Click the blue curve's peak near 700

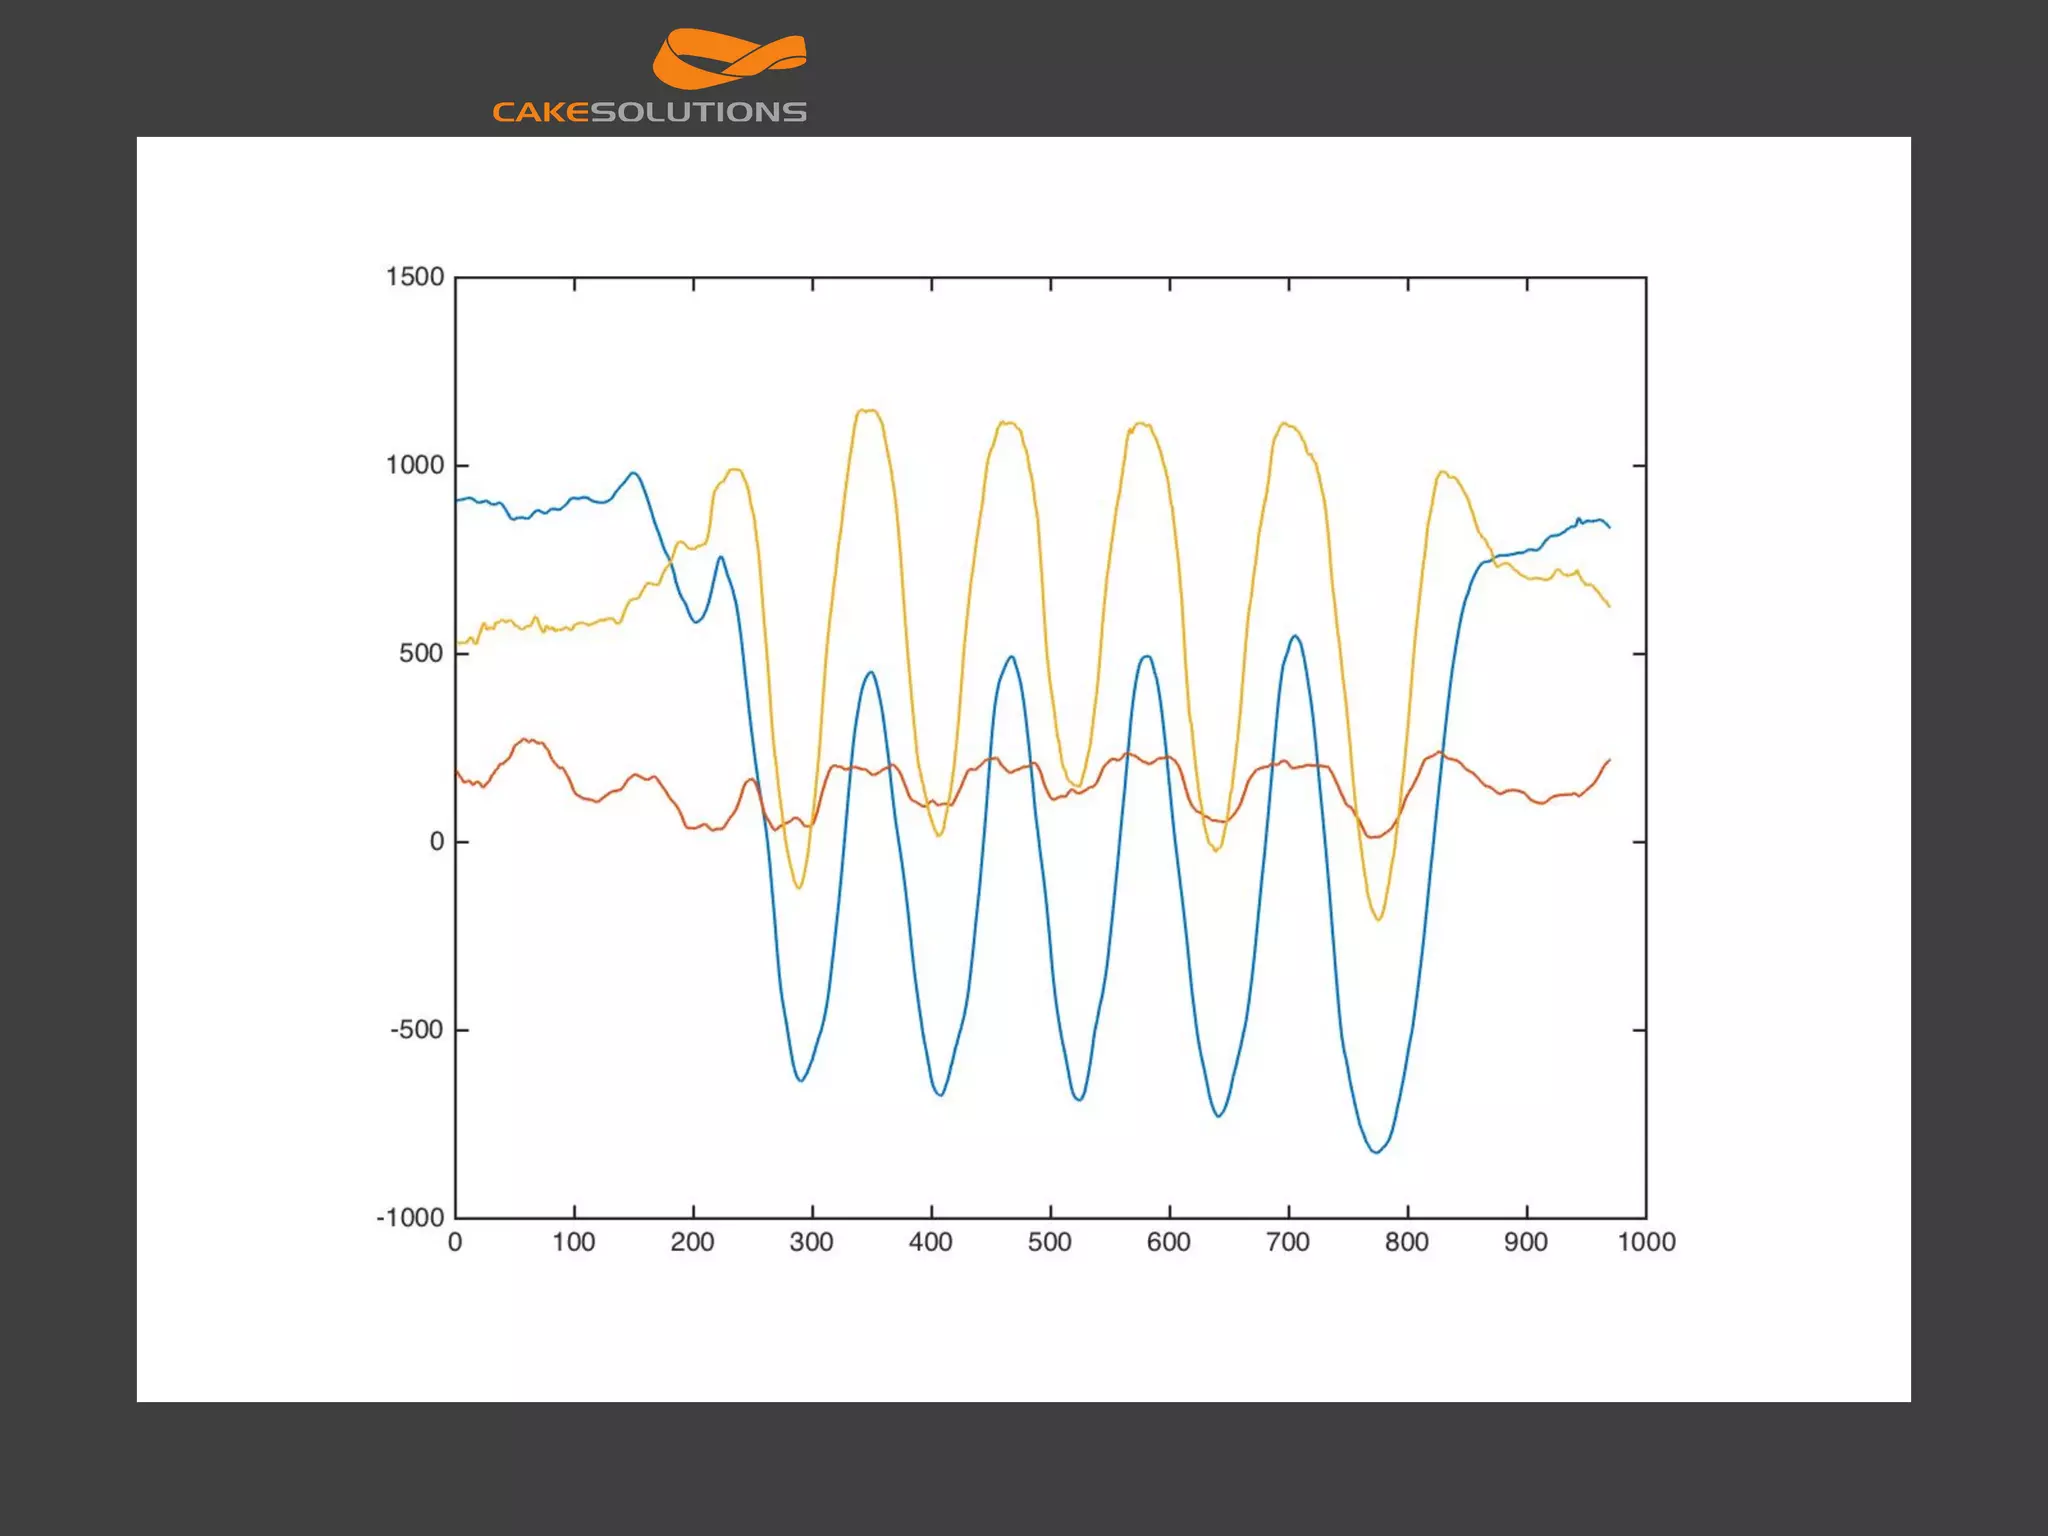tap(1295, 636)
